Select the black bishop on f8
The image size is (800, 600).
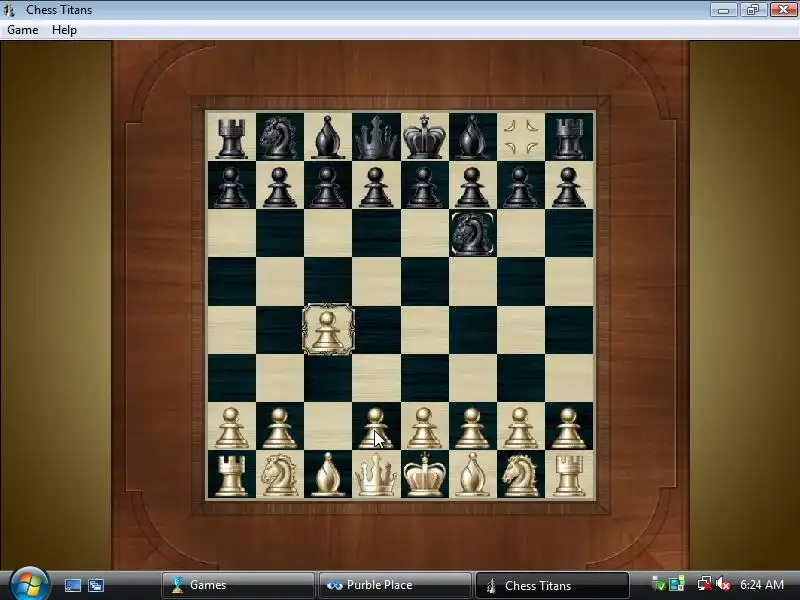coord(472,137)
